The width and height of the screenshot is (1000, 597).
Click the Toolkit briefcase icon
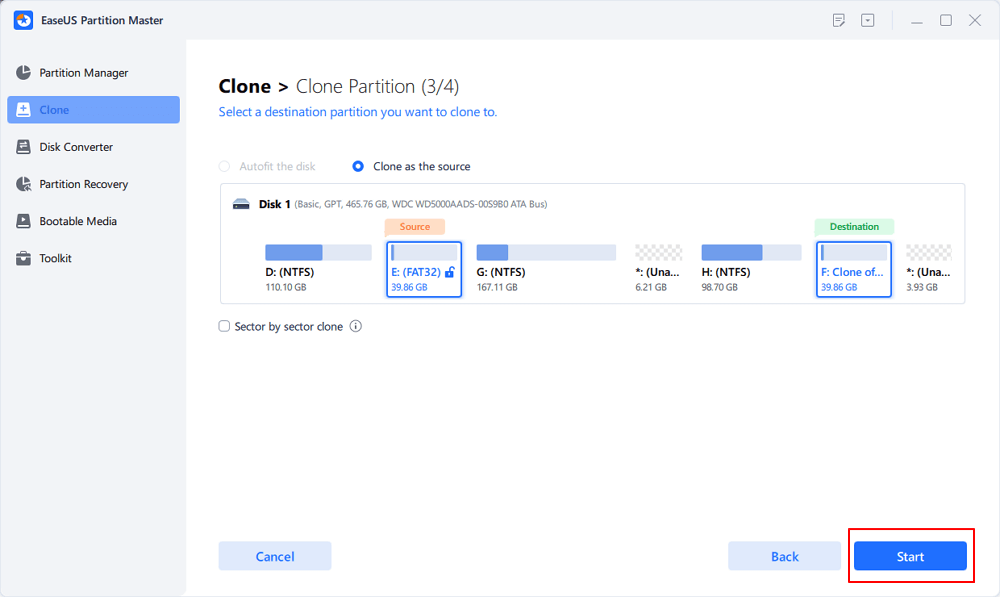coord(24,258)
